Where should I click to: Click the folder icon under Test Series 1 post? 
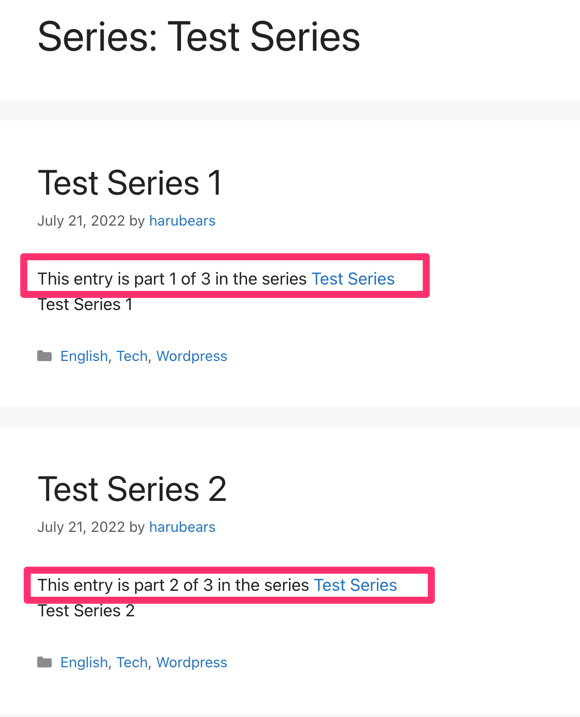point(44,356)
